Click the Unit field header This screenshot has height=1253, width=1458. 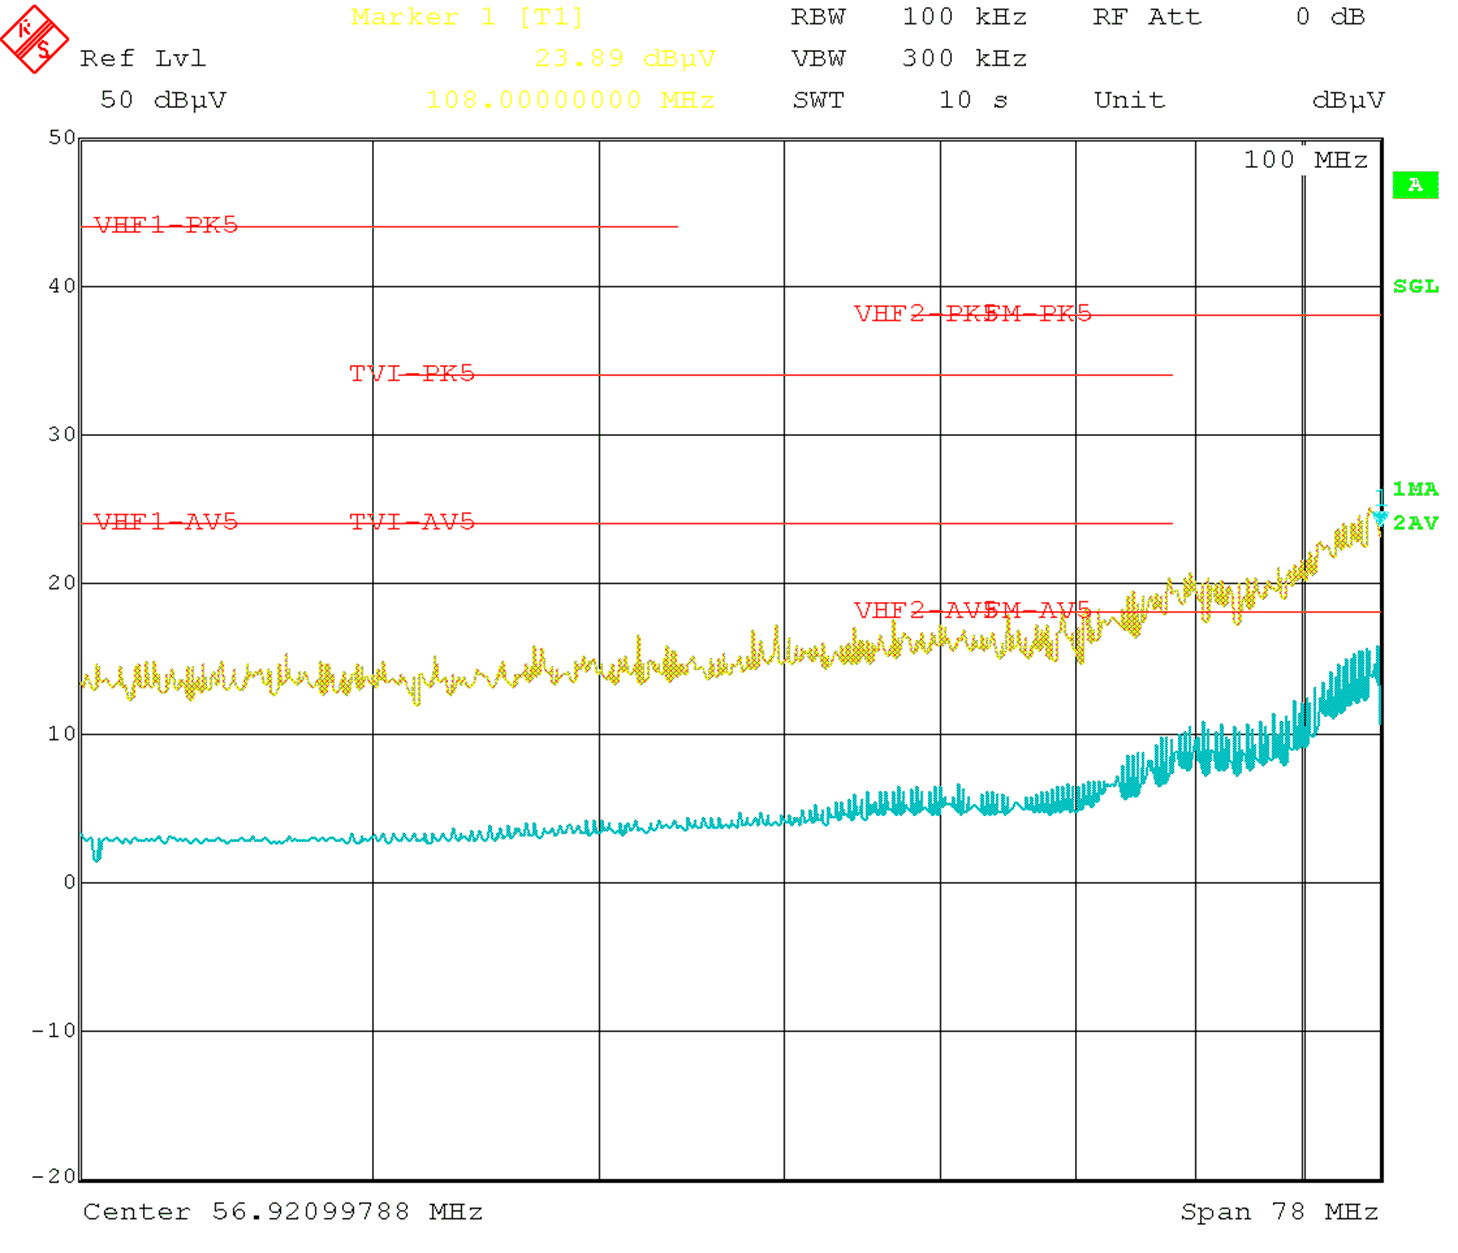1130,99
